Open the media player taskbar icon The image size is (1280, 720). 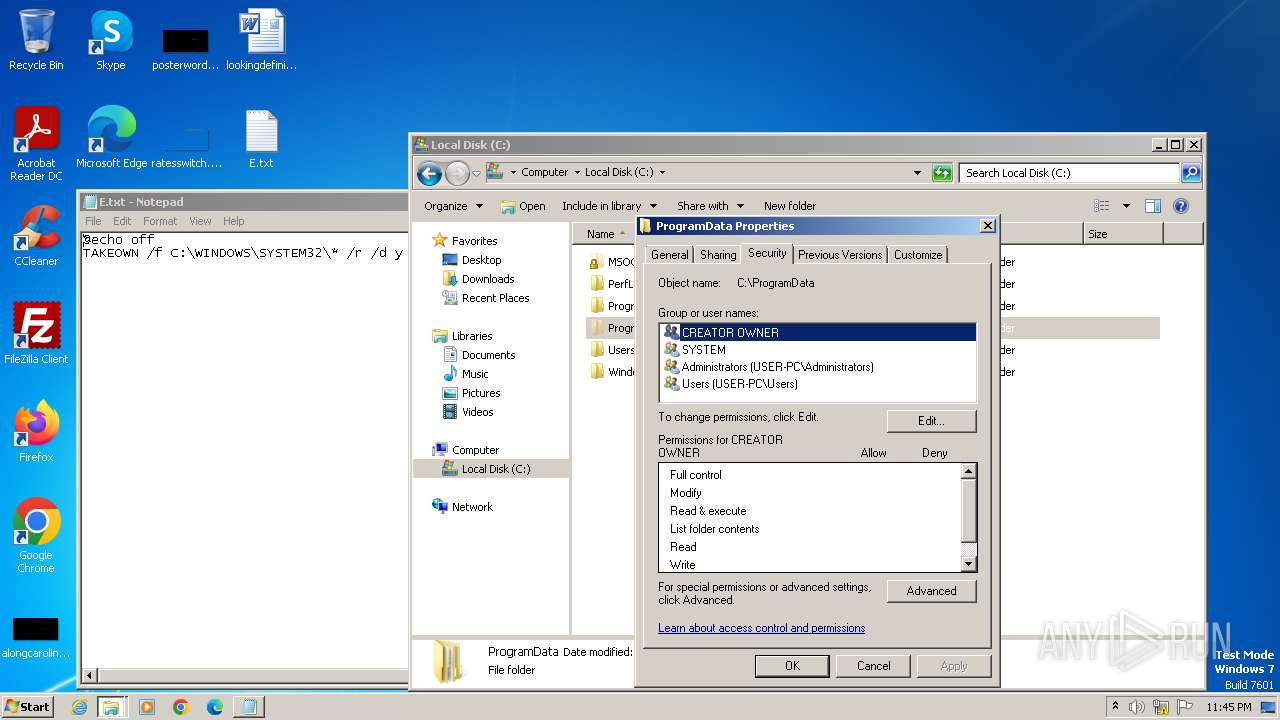point(147,707)
